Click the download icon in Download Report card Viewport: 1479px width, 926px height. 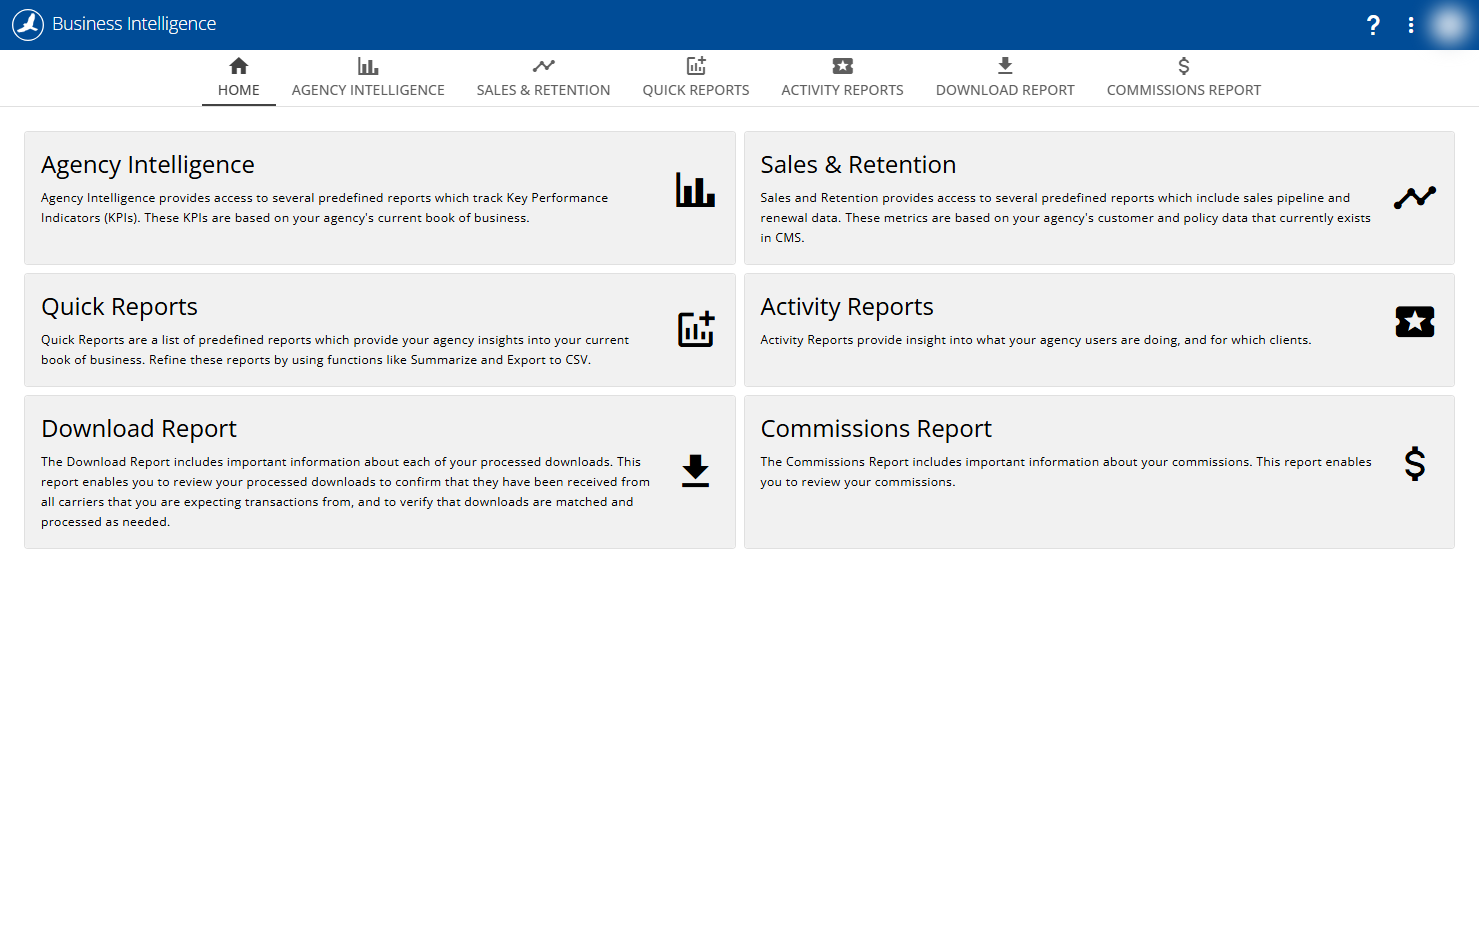(x=695, y=471)
